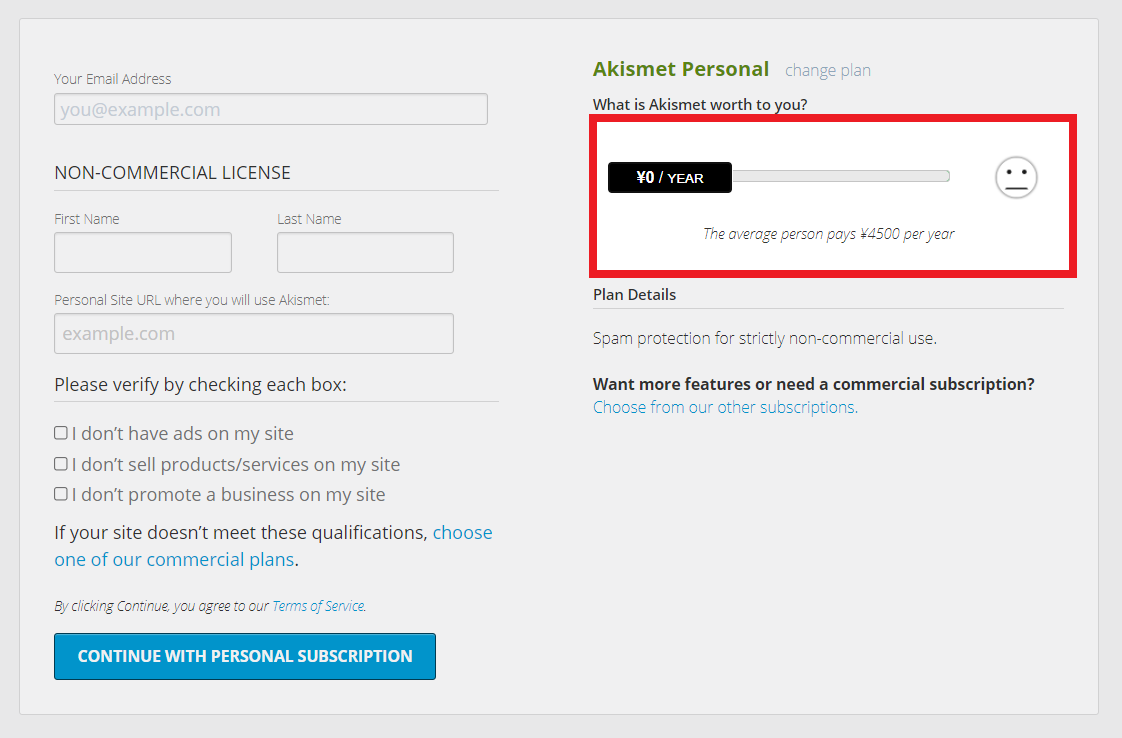This screenshot has width=1122, height=738.
Task: Click the Akismet Personal plan title
Action: tap(681, 69)
